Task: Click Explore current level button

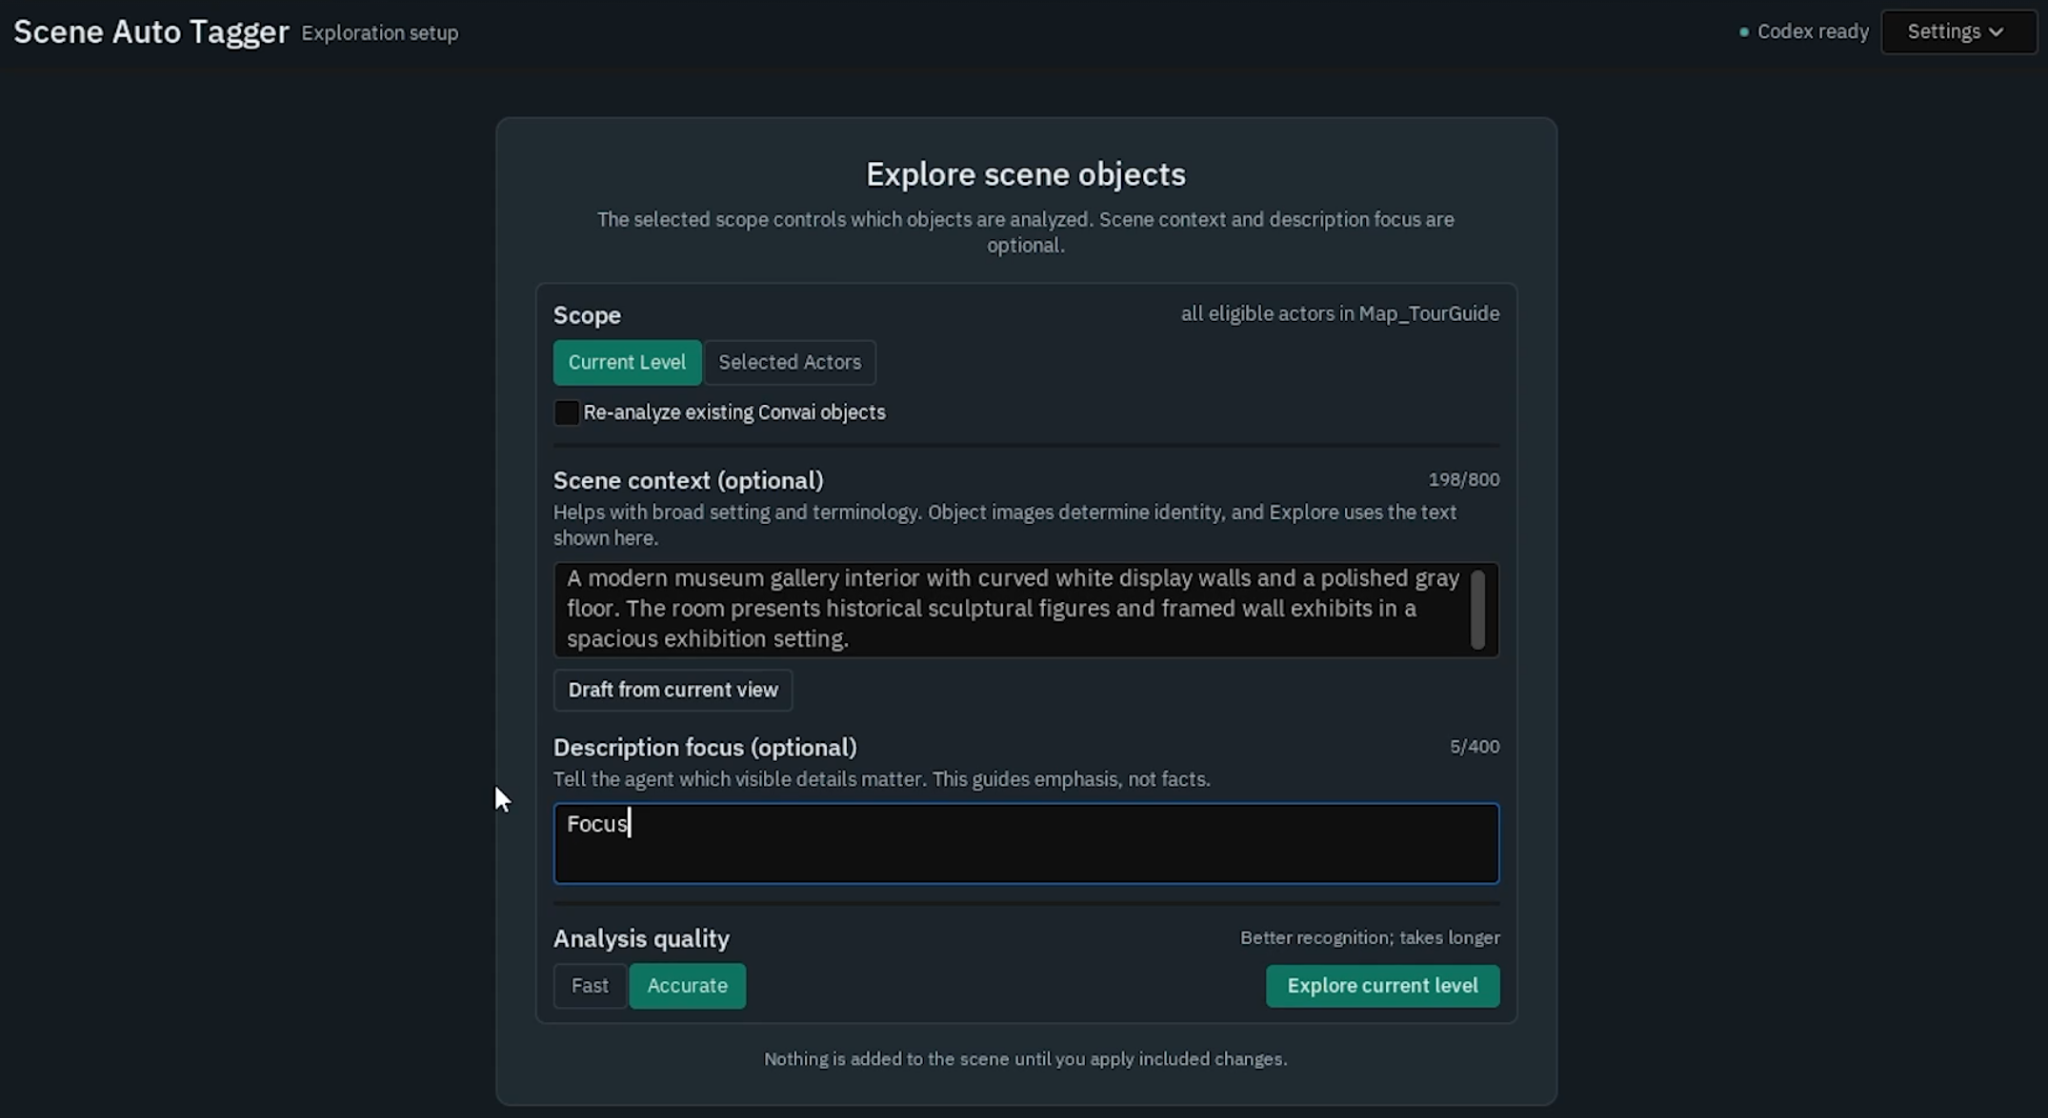Action: pyautogui.click(x=1382, y=986)
